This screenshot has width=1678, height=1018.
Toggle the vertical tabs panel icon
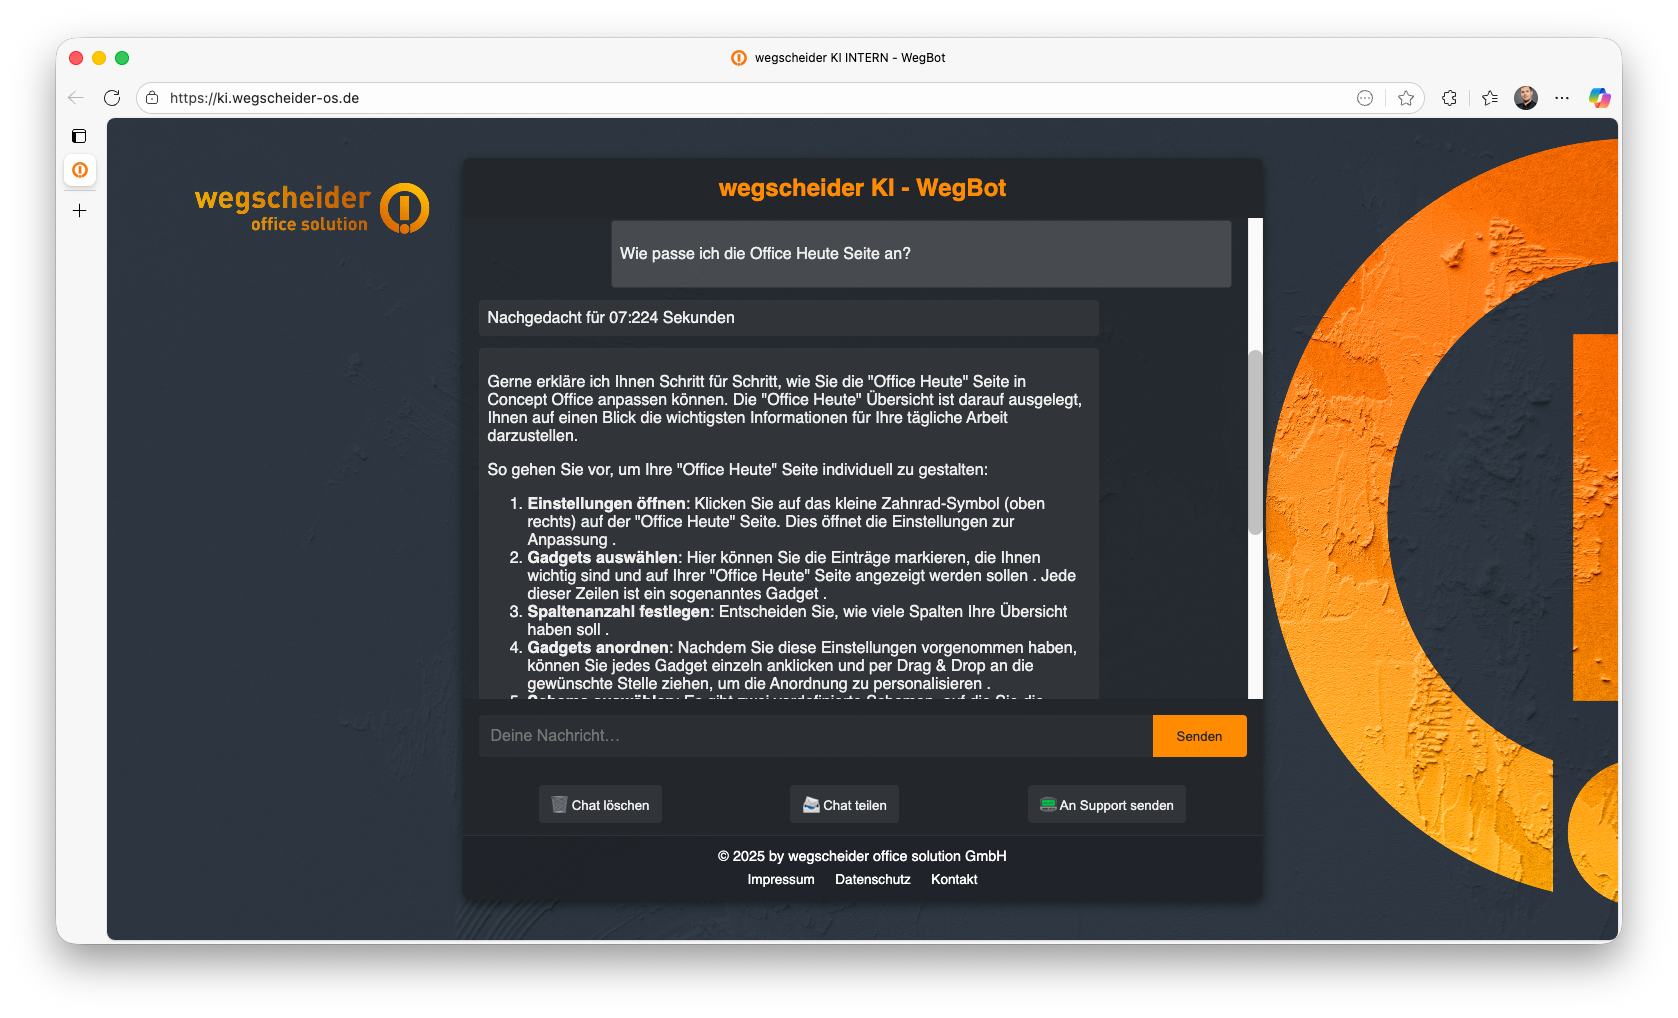80,136
